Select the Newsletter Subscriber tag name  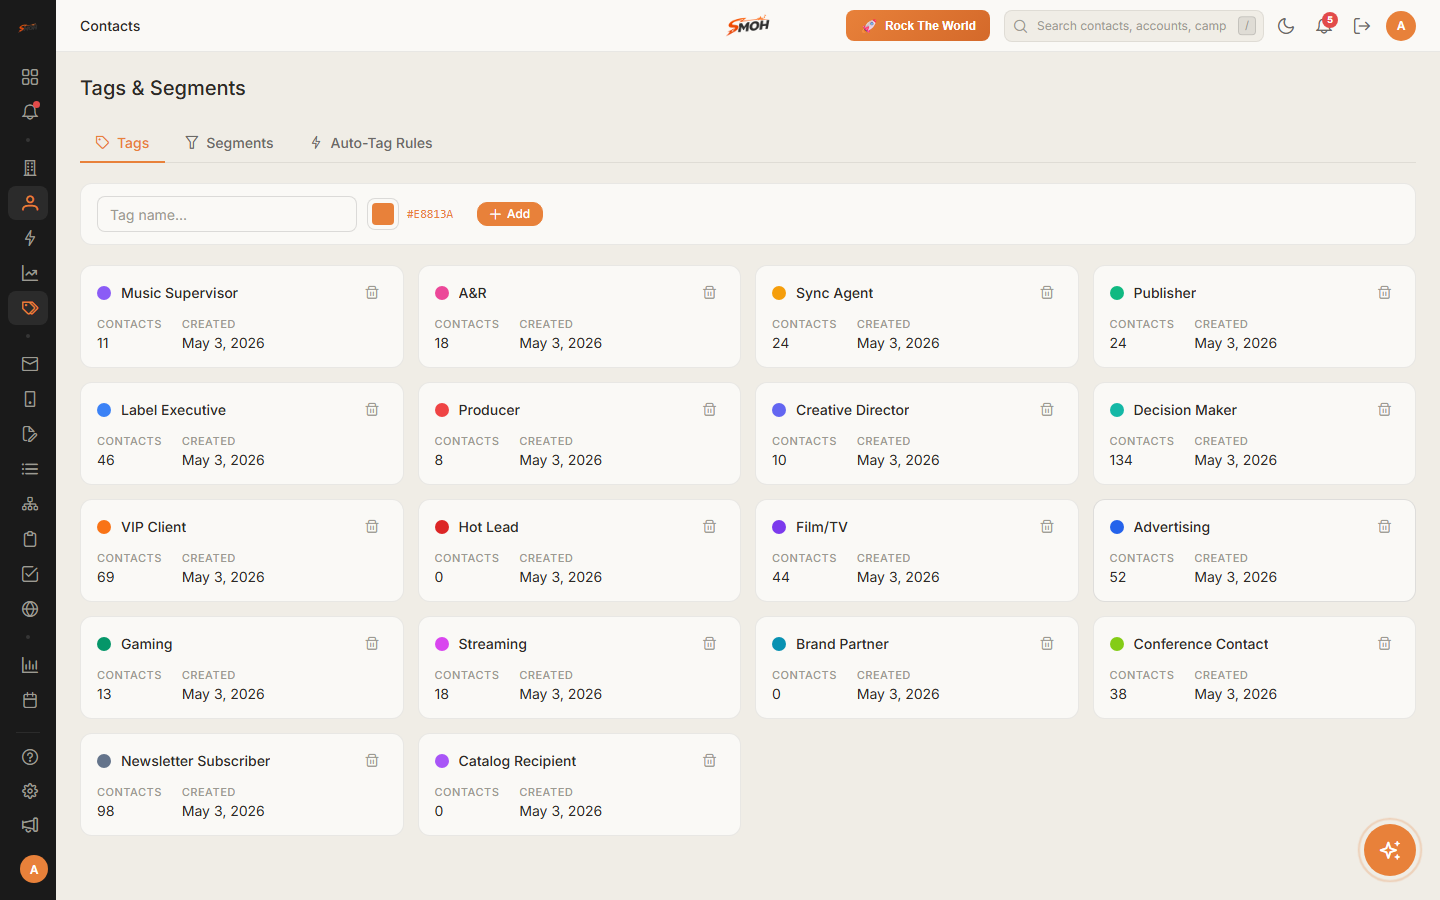coord(196,761)
